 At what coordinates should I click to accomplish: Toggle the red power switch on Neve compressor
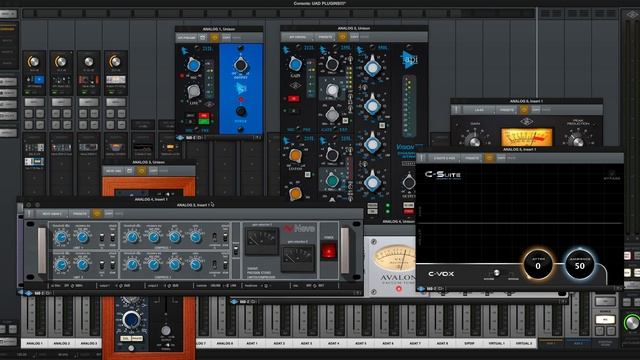329,251
